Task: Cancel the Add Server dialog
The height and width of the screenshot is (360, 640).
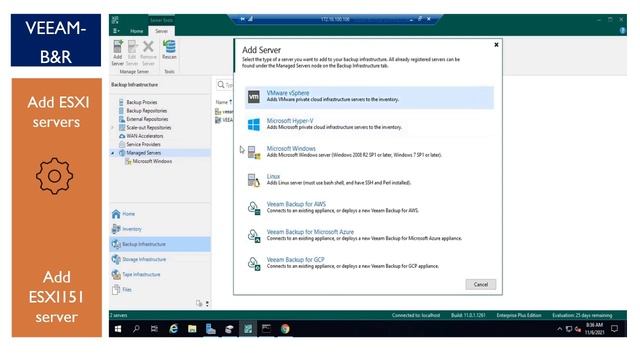Action: pyautogui.click(x=480, y=284)
